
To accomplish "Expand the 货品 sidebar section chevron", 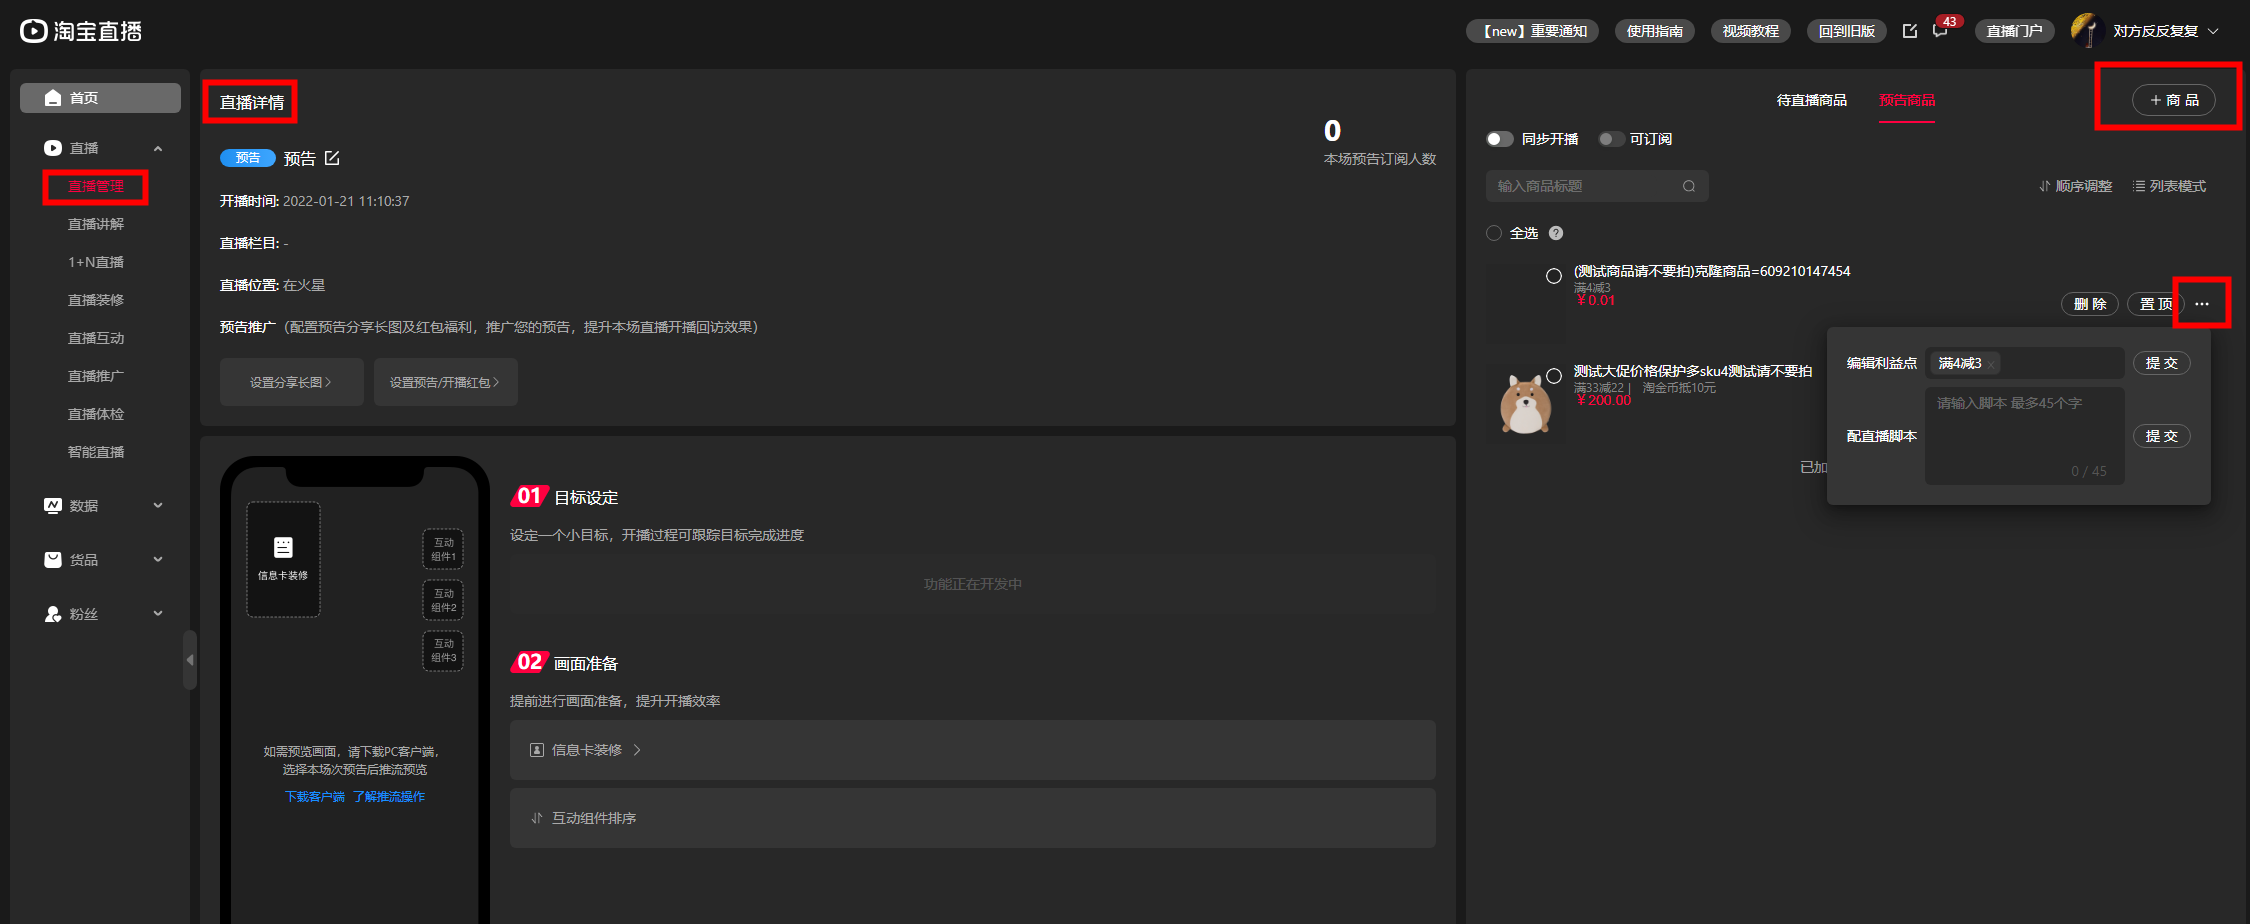I will coord(158,560).
